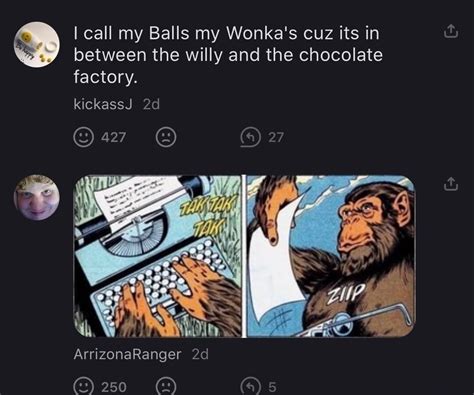Open the typewriter comic panel image
Image resolution: width=474 pixels, height=395 pixels.
point(157,256)
